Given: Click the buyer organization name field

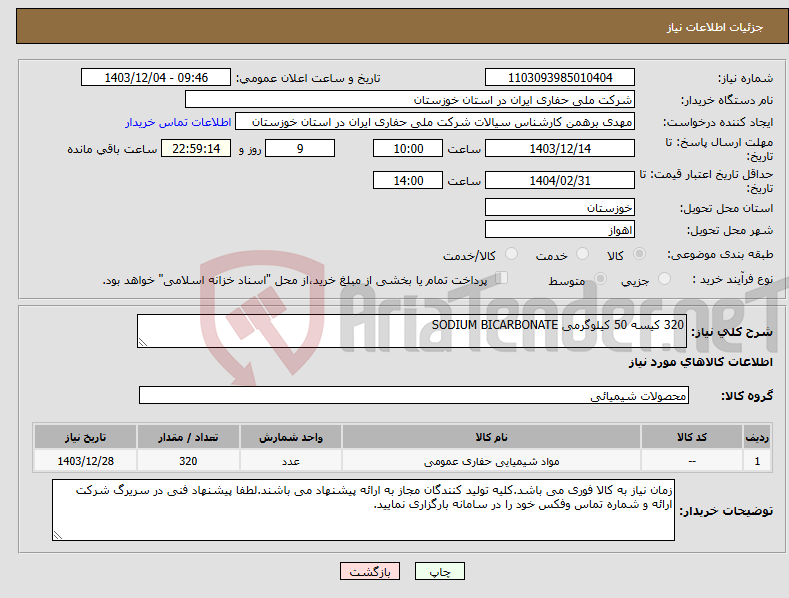Looking at the screenshot, I should click(410, 100).
